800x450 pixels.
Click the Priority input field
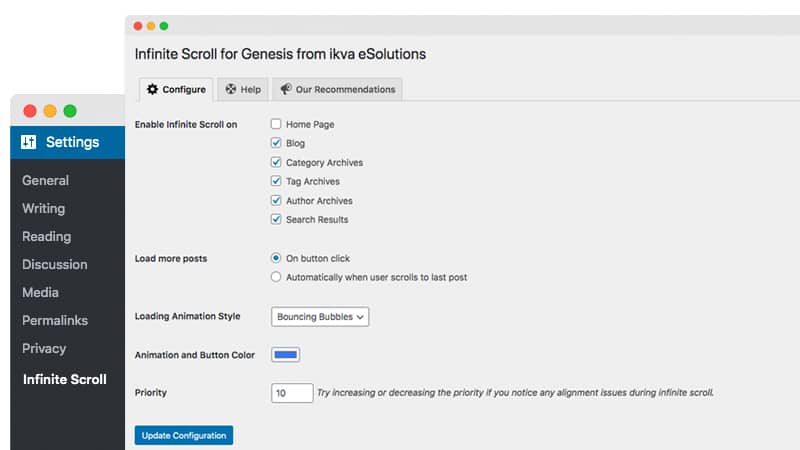pyautogui.click(x=292, y=393)
